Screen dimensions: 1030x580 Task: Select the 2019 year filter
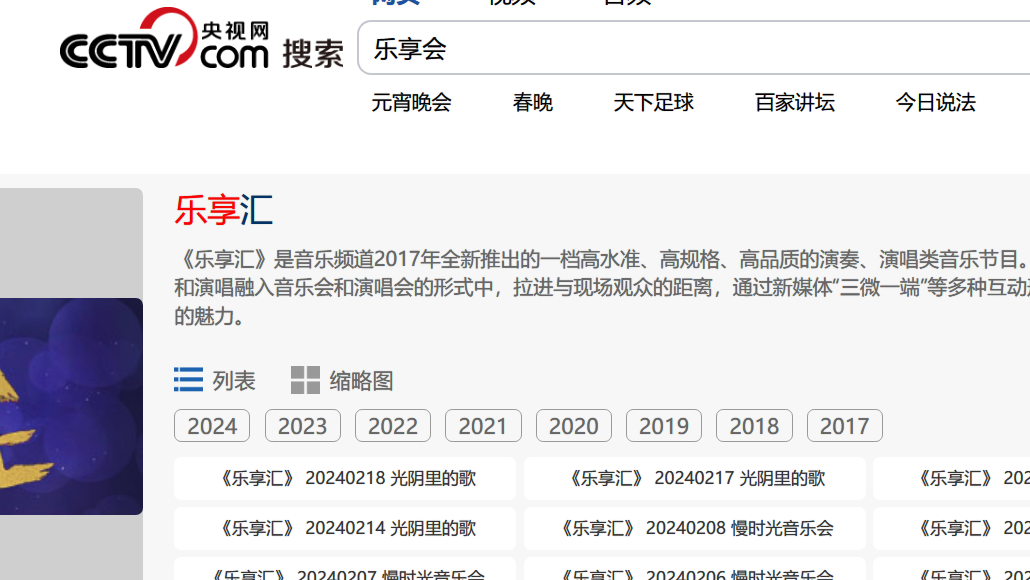(664, 426)
